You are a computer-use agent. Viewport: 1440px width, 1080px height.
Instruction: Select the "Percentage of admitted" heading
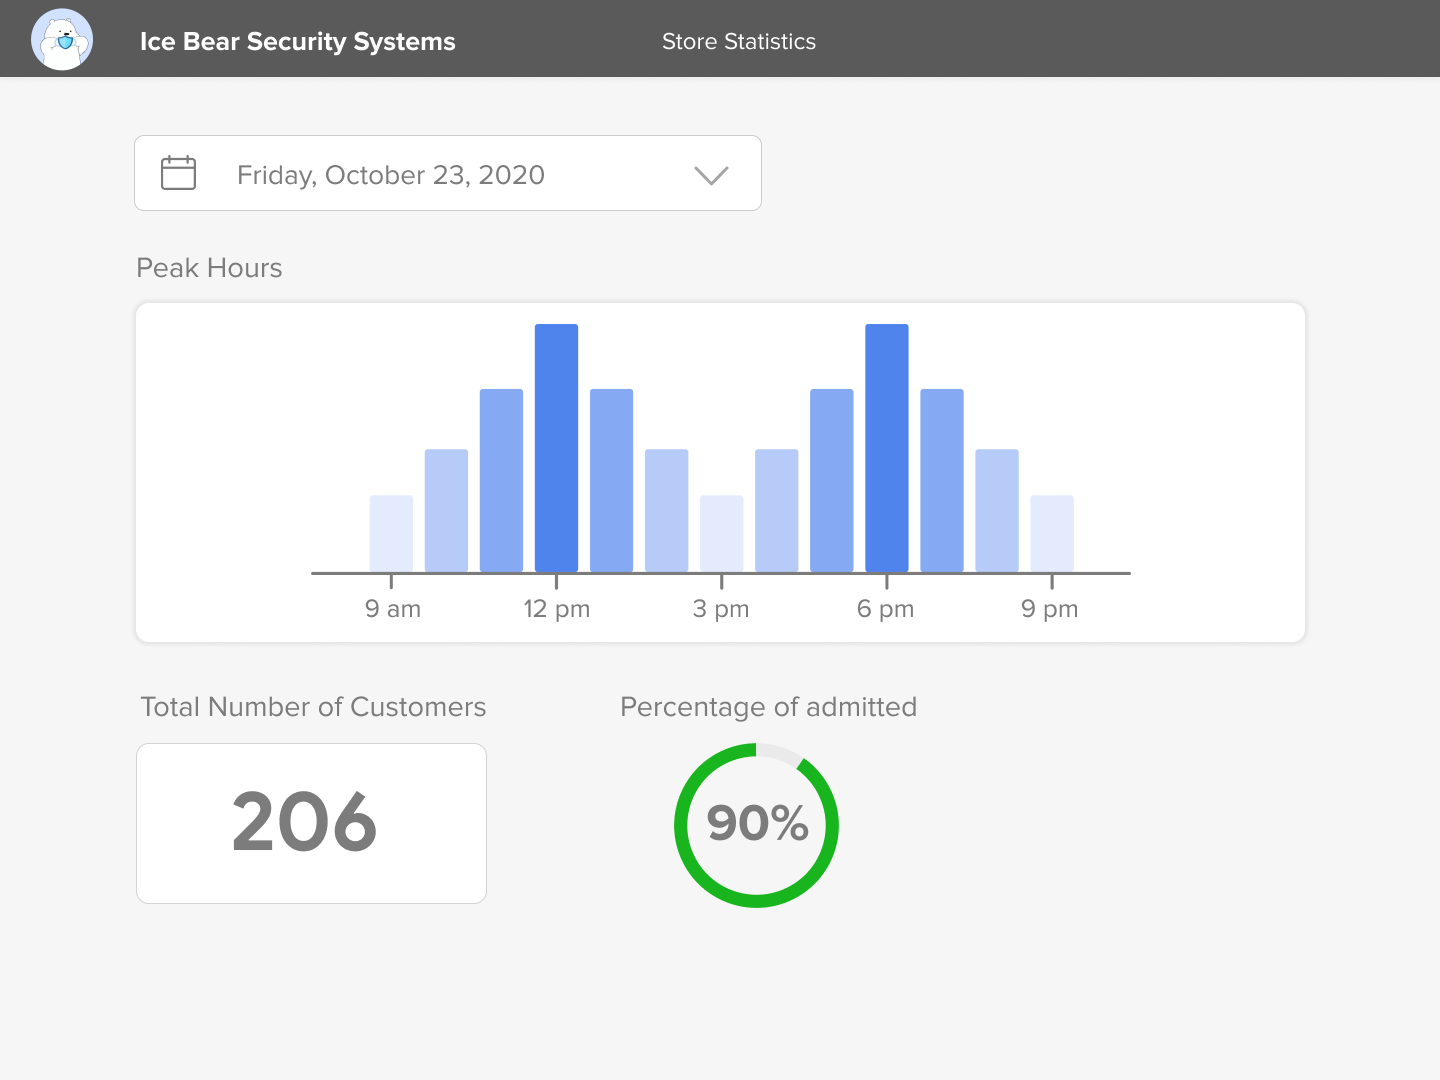[x=768, y=707]
